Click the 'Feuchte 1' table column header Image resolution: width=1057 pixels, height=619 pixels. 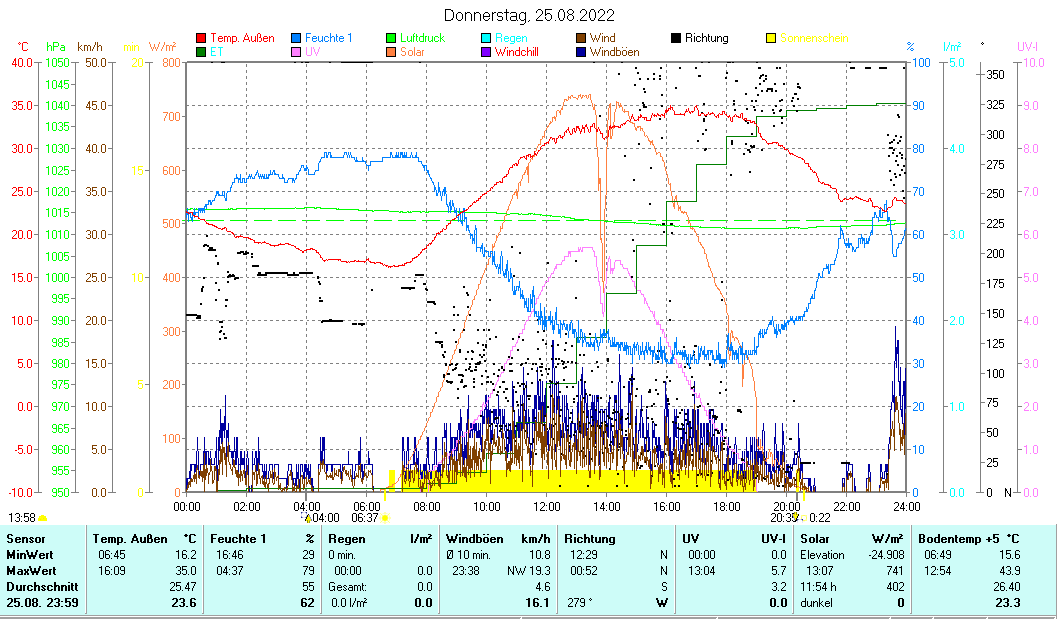(x=238, y=539)
